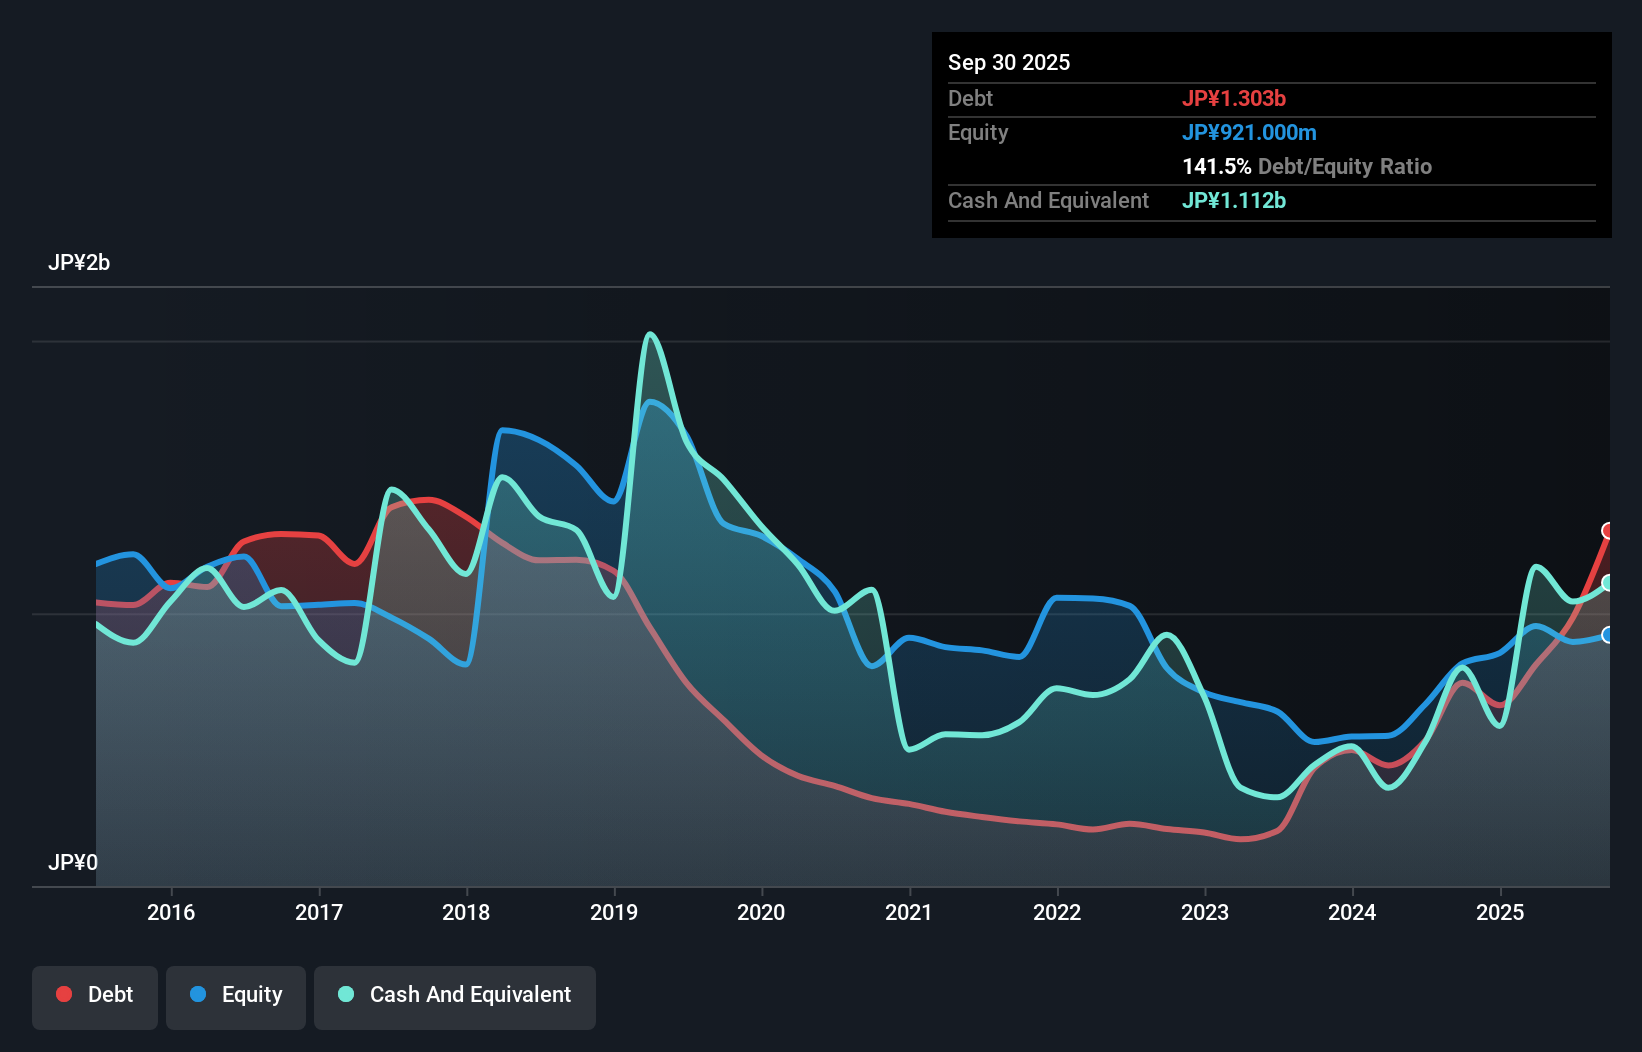Toggle the Equity series visibility
Image resolution: width=1642 pixels, height=1052 pixels.
pos(235,995)
